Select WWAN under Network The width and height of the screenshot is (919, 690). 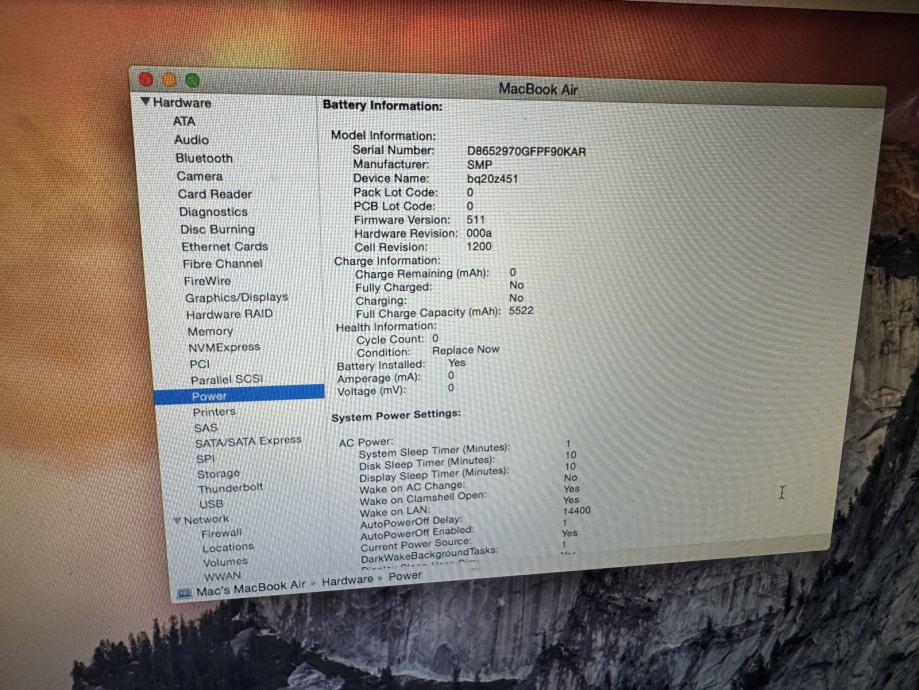[x=223, y=576]
